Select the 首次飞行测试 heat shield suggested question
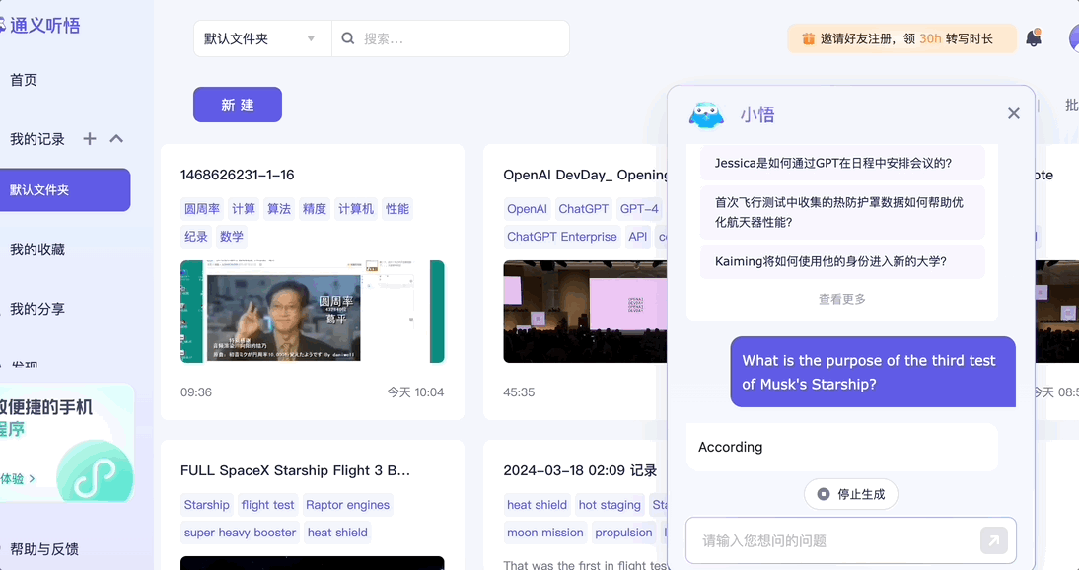The width and height of the screenshot is (1079, 570). 842,212
